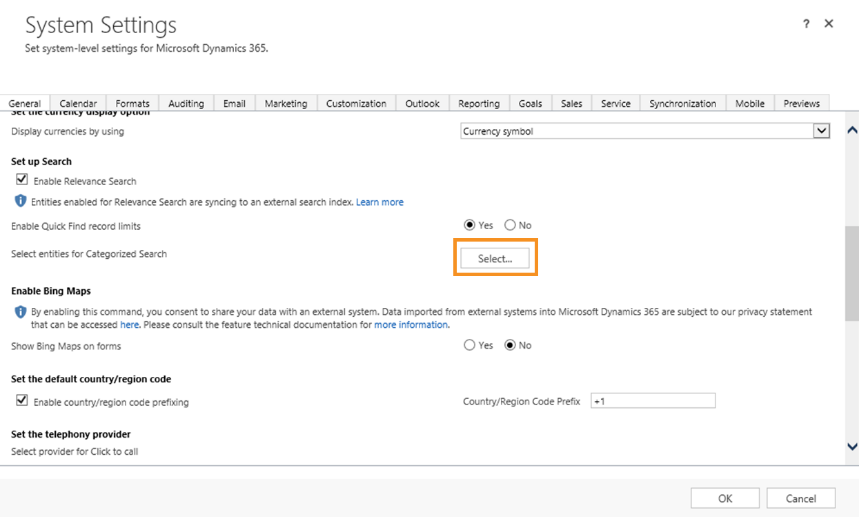Open the Synchronization tab

(682, 103)
